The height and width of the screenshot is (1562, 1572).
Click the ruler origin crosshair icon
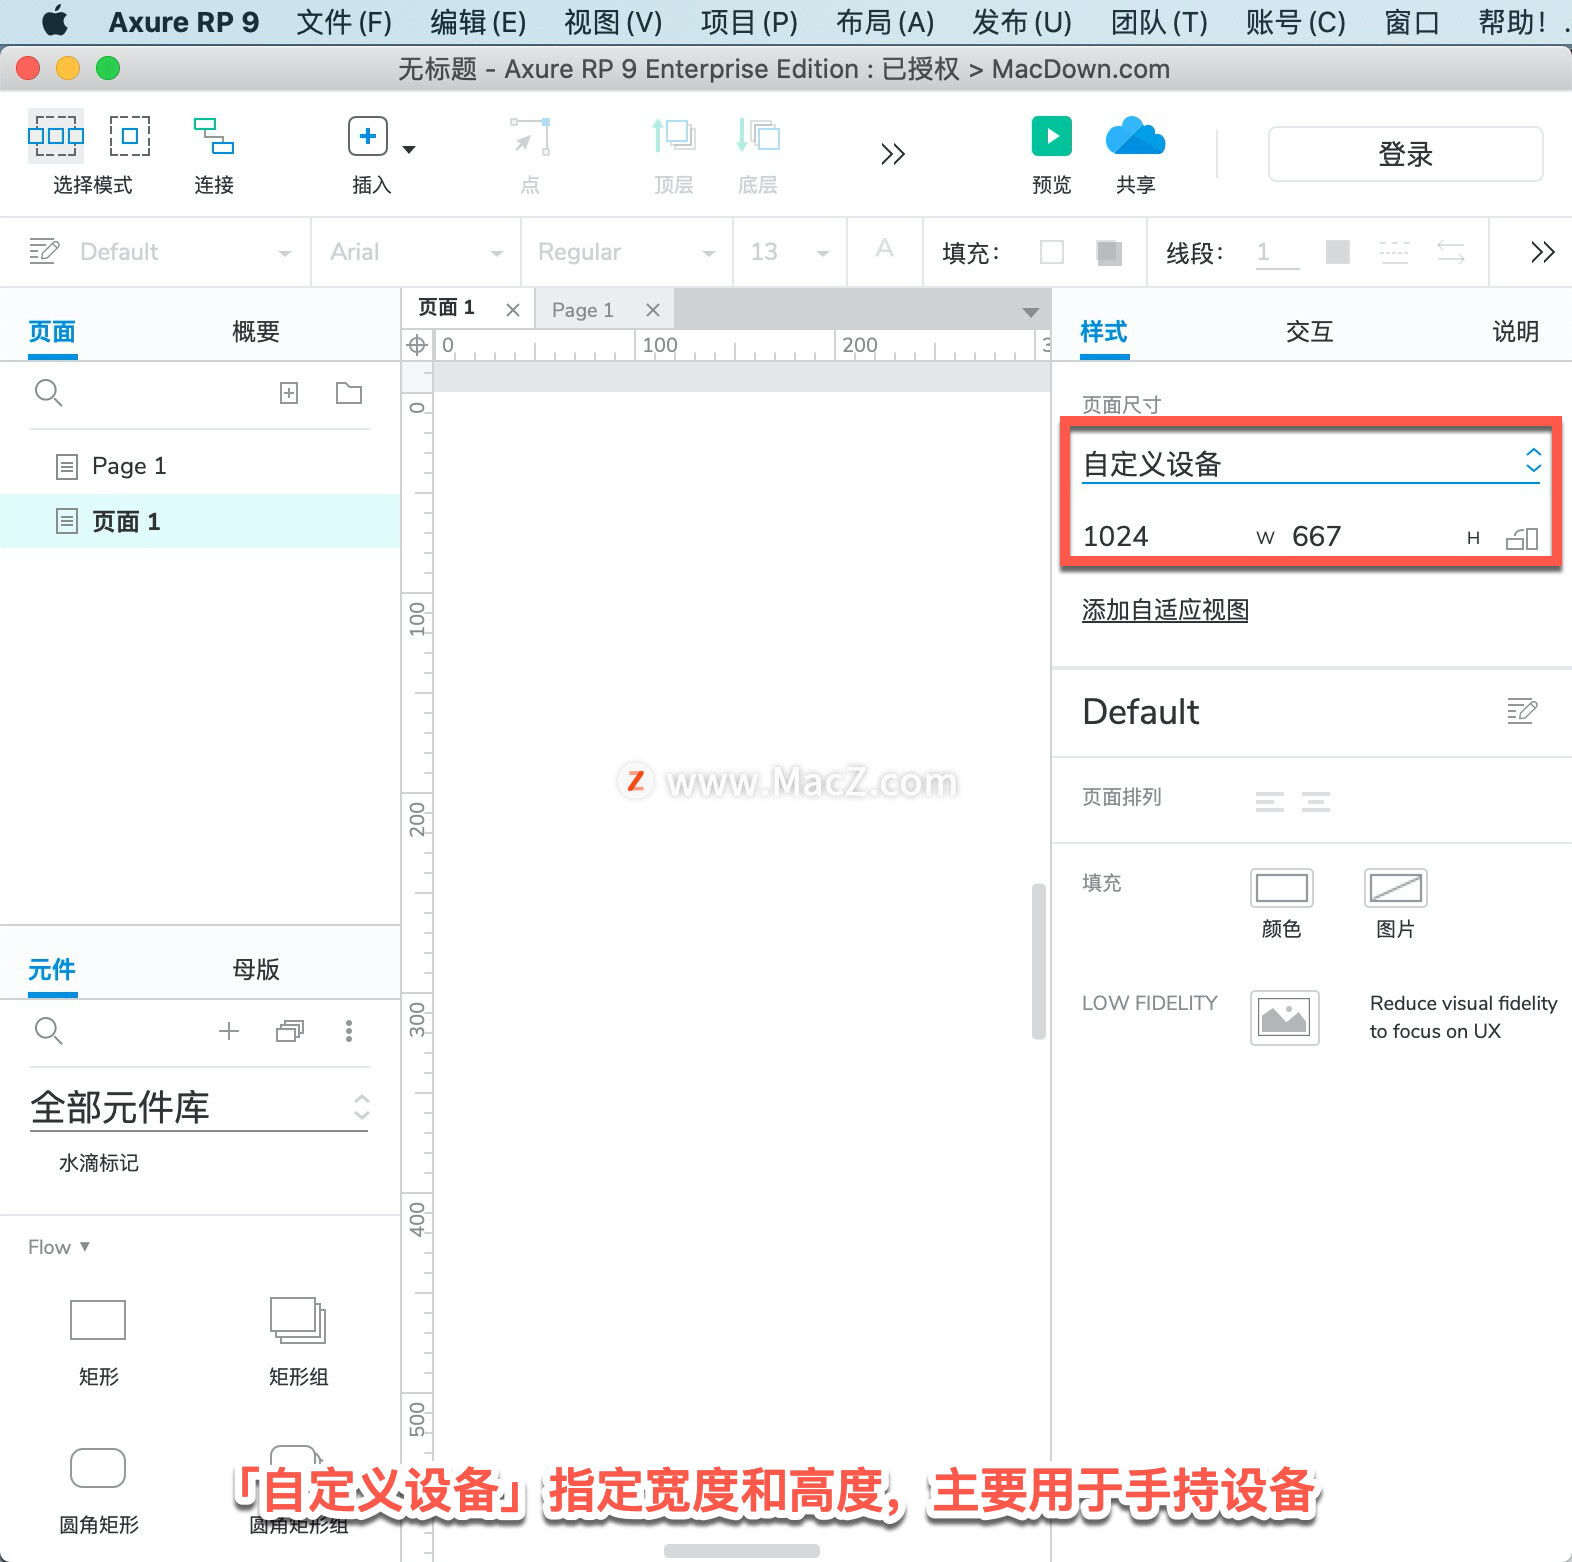tap(417, 346)
